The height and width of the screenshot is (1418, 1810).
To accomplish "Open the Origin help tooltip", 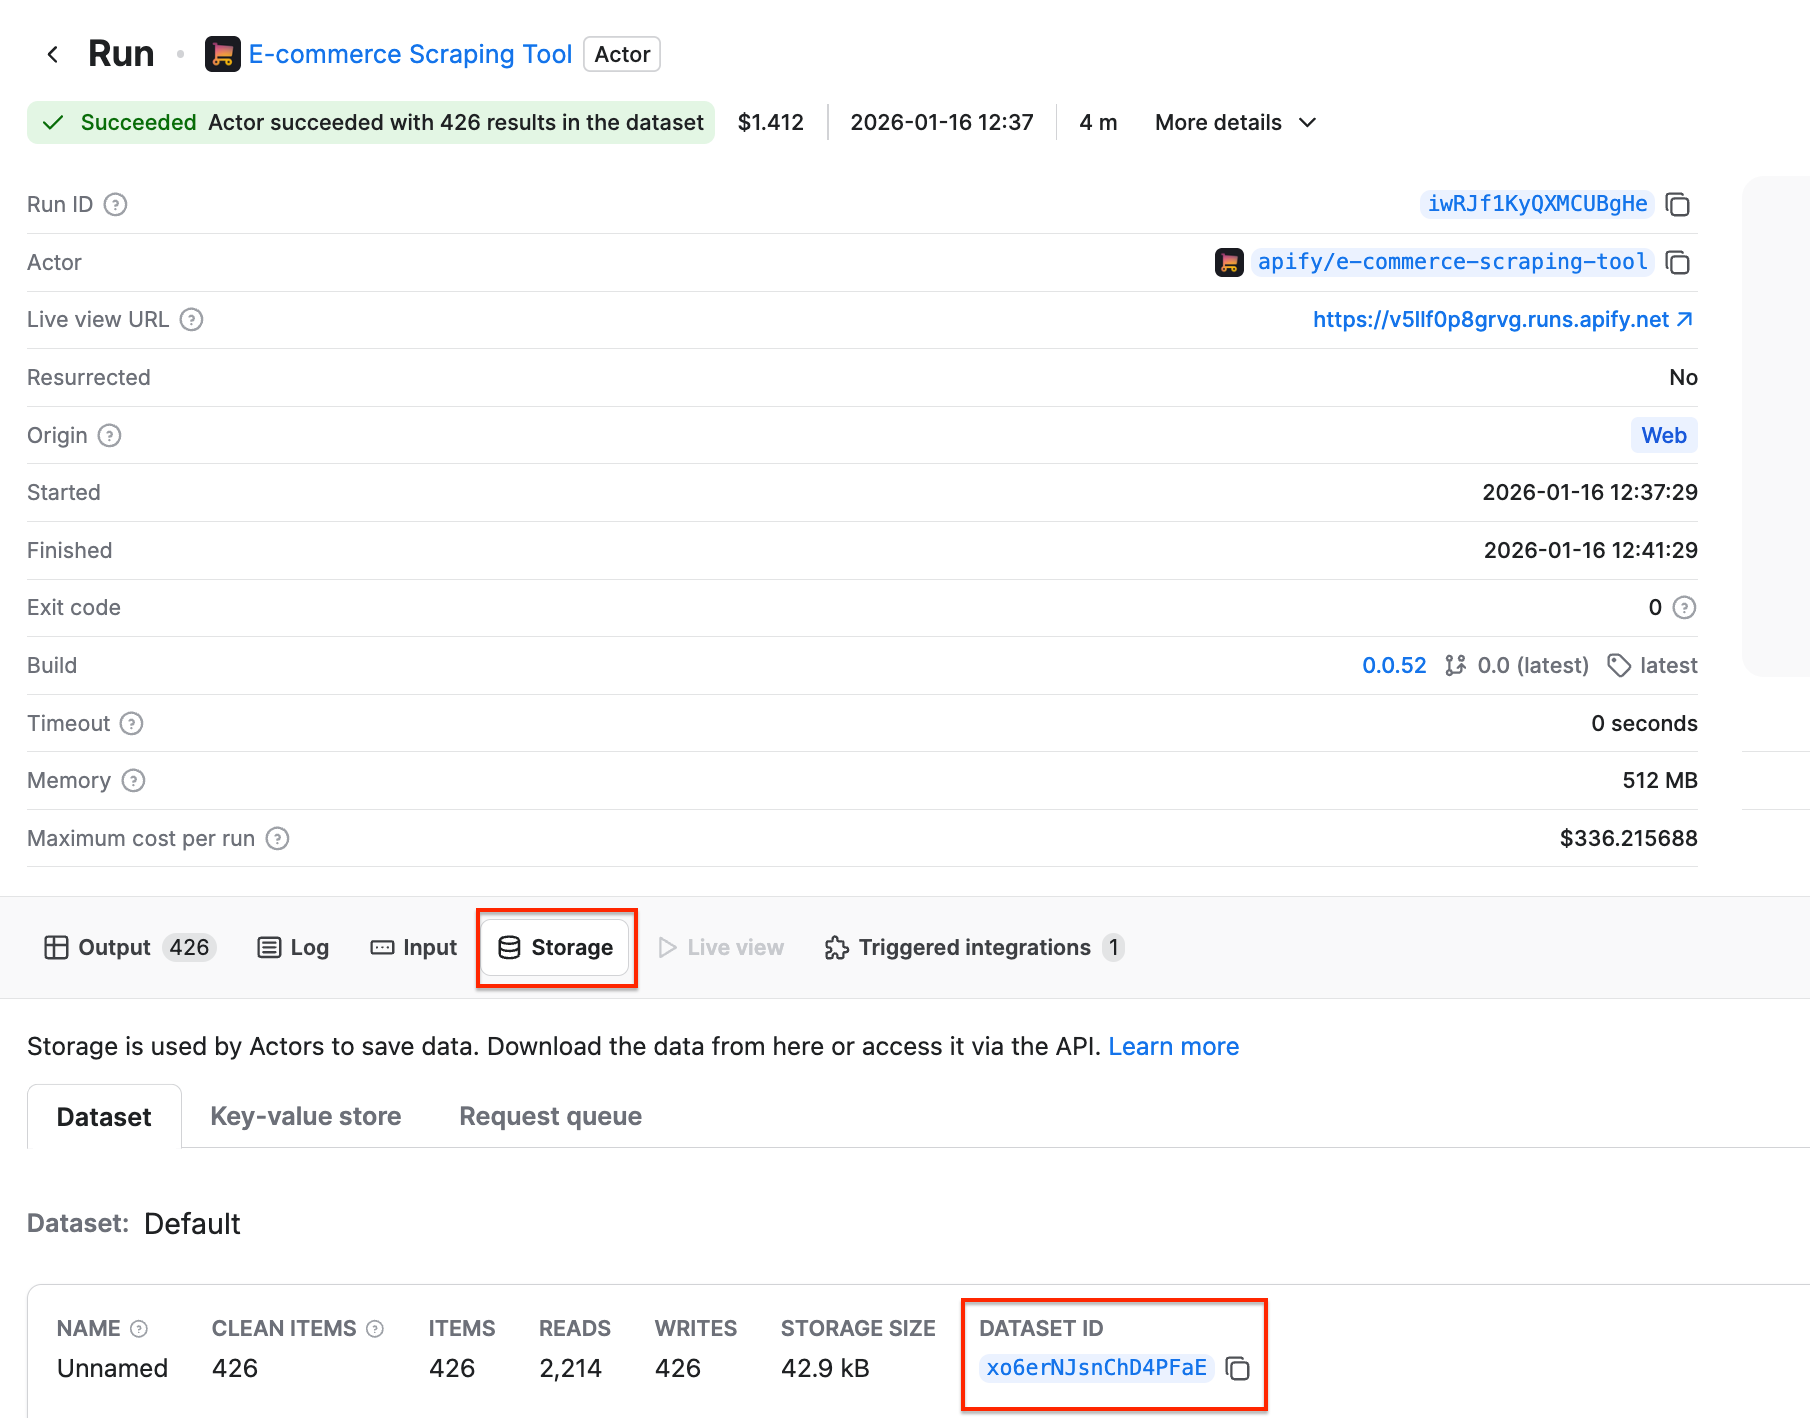I will coord(110,435).
